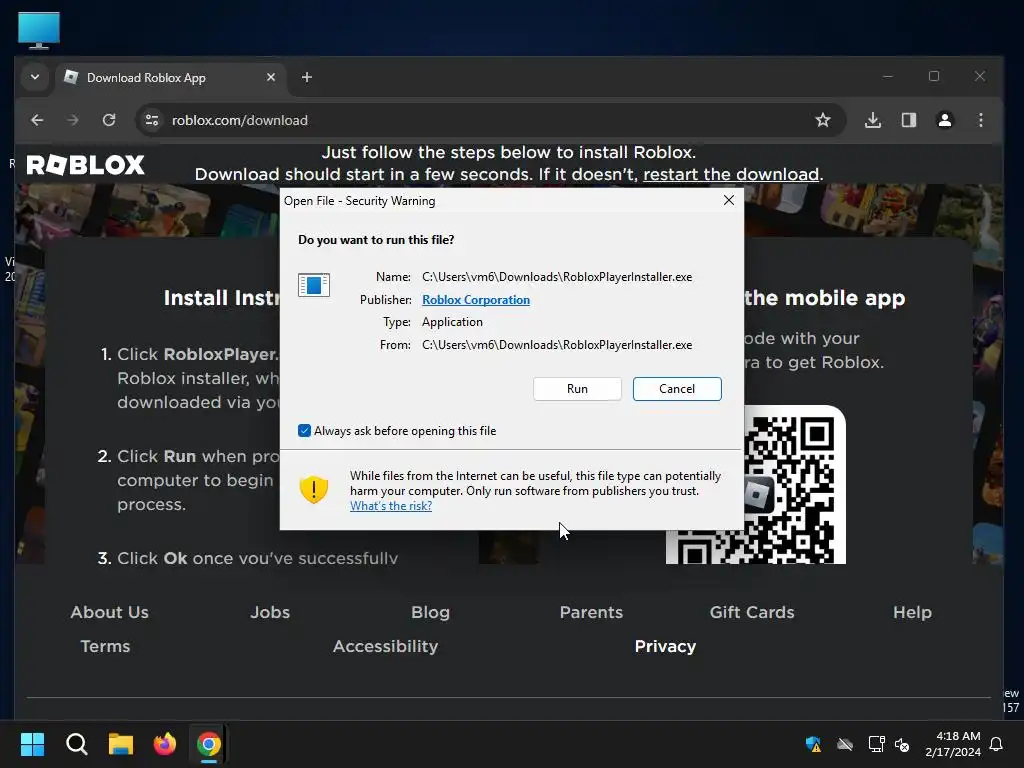Open the network status tray icon
This screenshot has height=768, width=1024.
click(876, 744)
